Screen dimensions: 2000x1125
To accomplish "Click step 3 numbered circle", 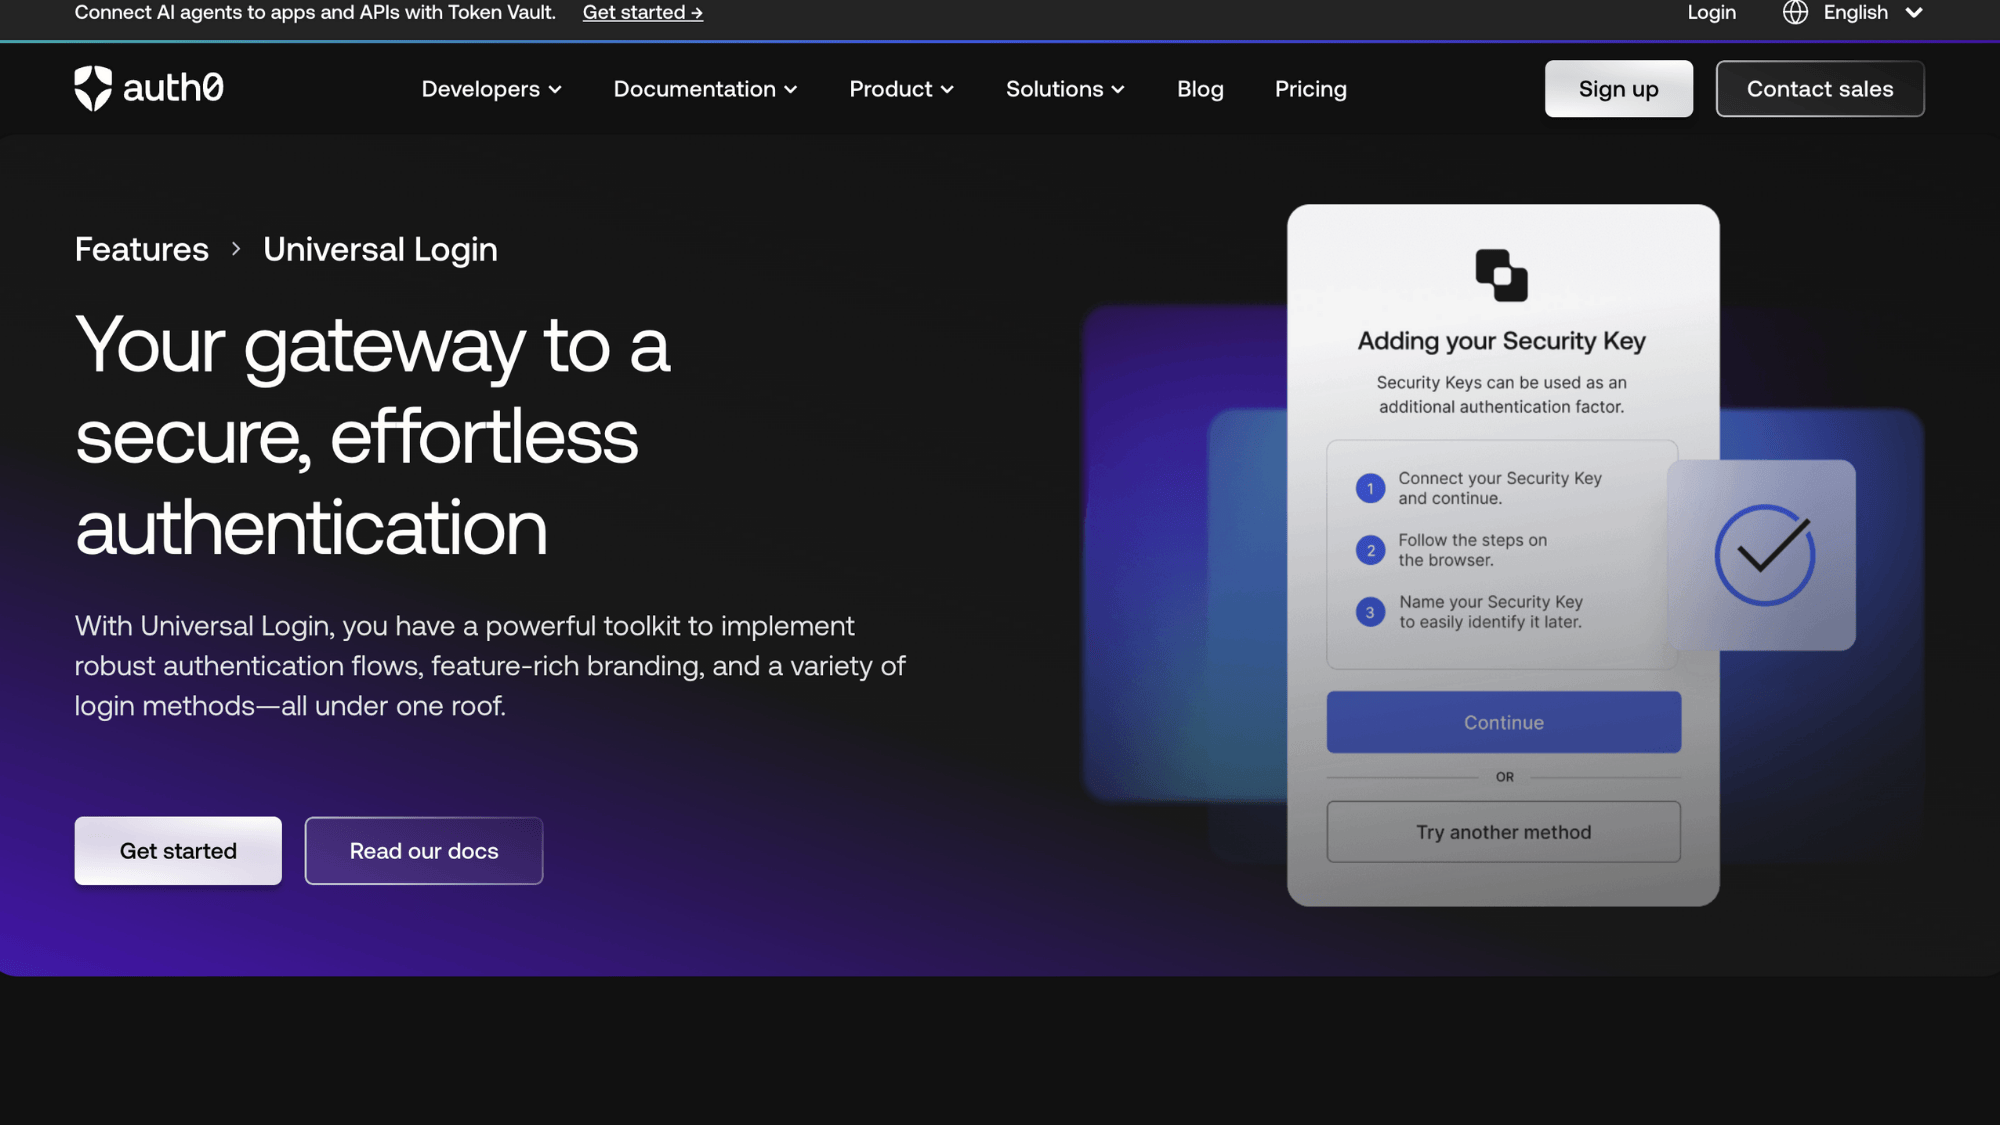I will tap(1370, 612).
